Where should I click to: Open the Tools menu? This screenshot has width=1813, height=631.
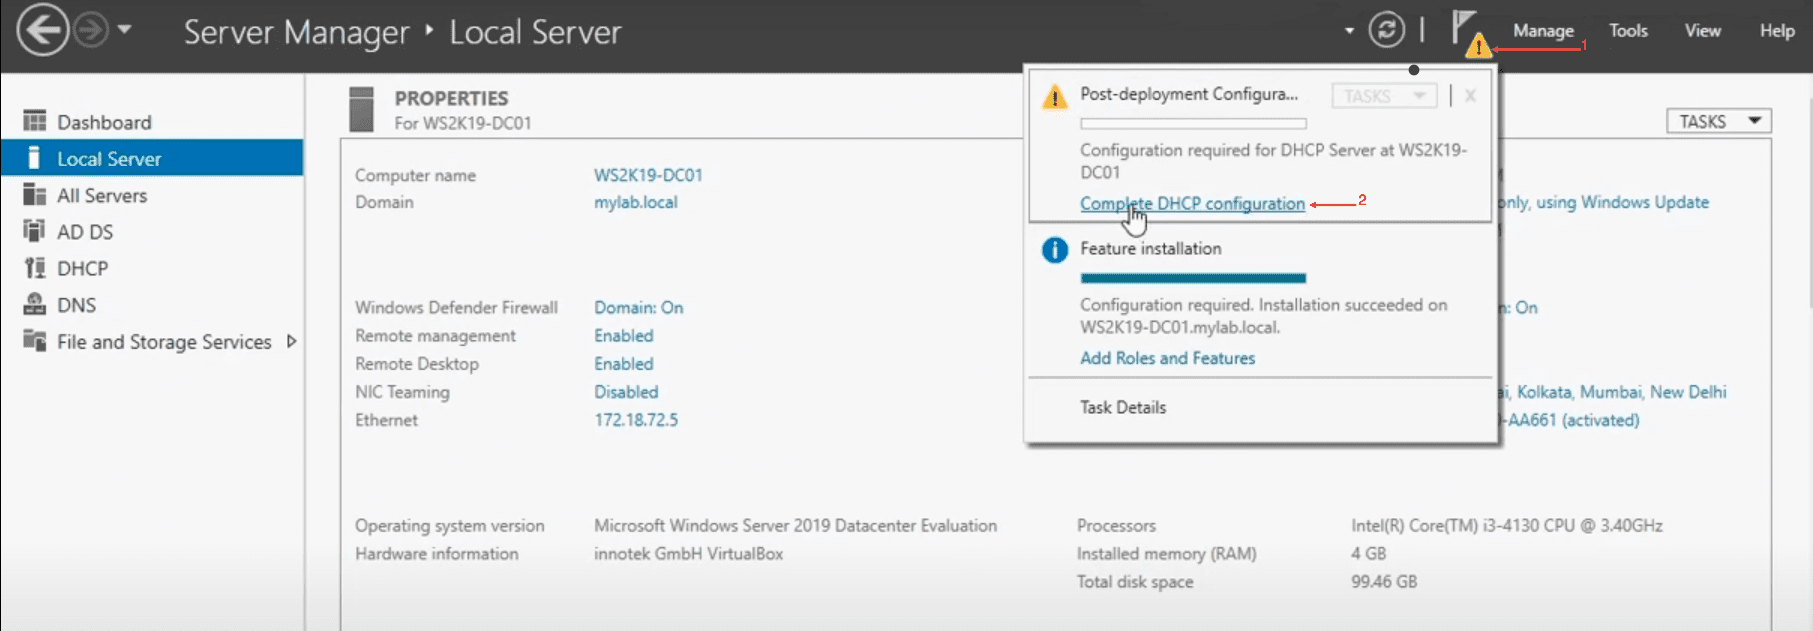click(x=1628, y=31)
